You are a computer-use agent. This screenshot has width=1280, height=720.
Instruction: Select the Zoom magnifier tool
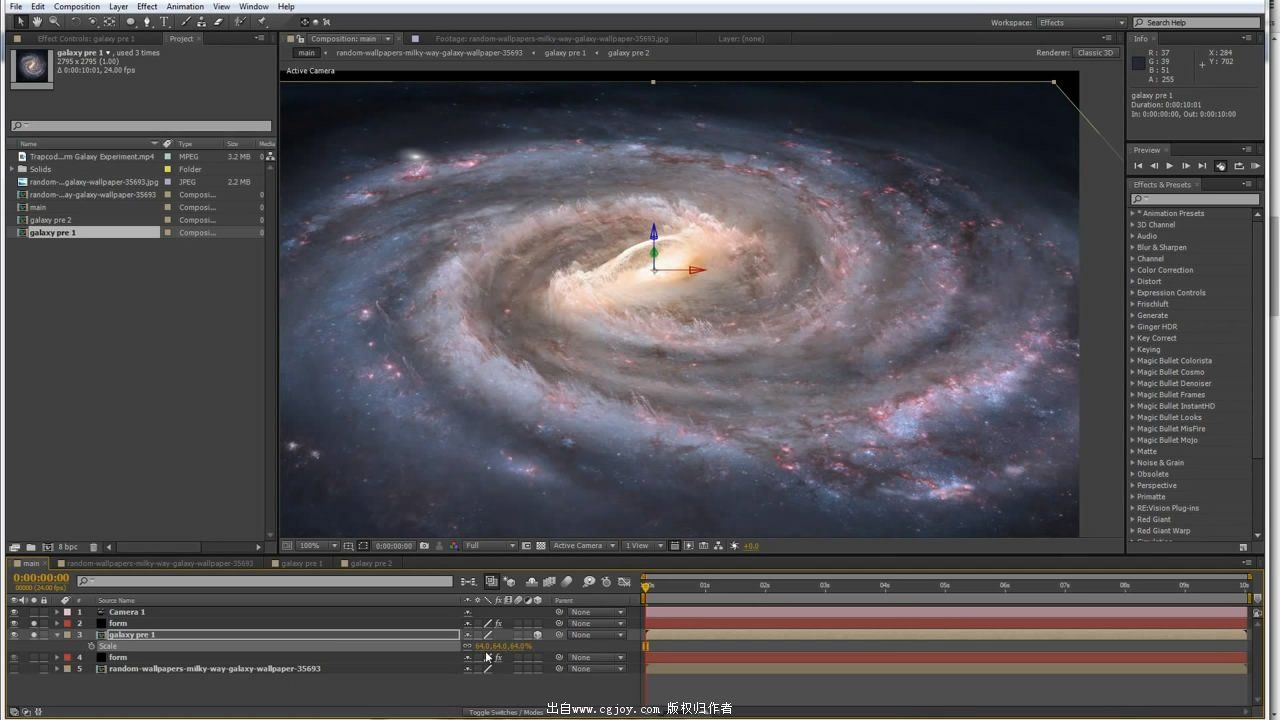(54, 21)
